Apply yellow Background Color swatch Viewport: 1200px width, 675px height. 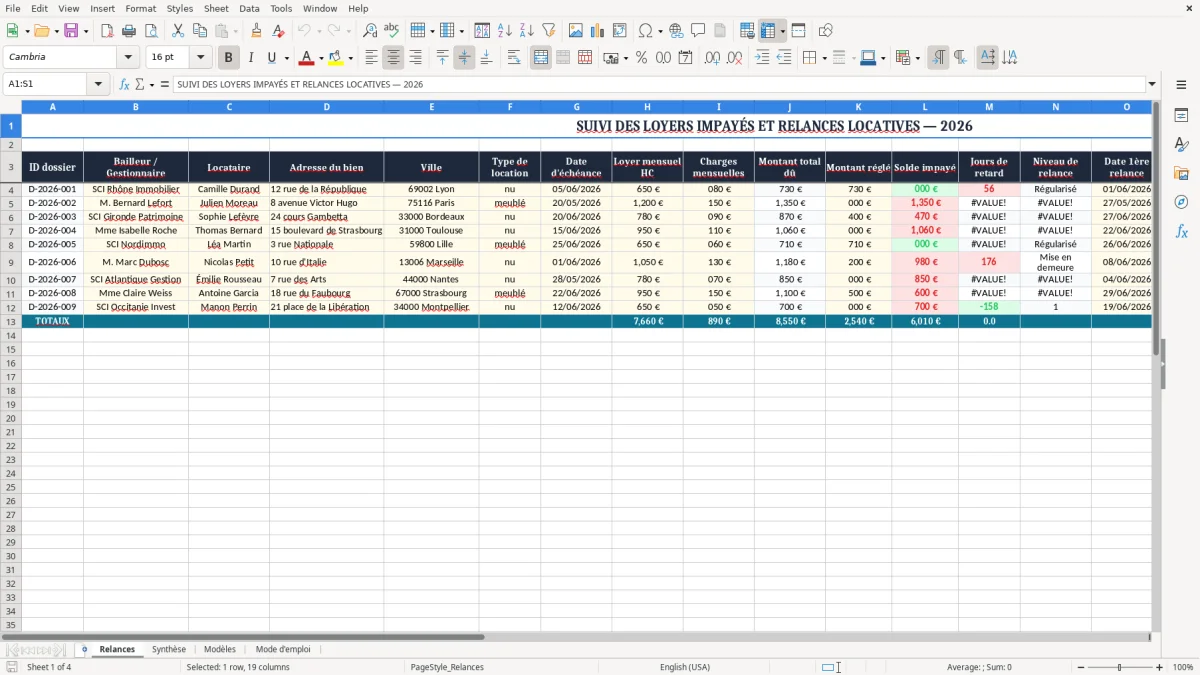point(336,58)
